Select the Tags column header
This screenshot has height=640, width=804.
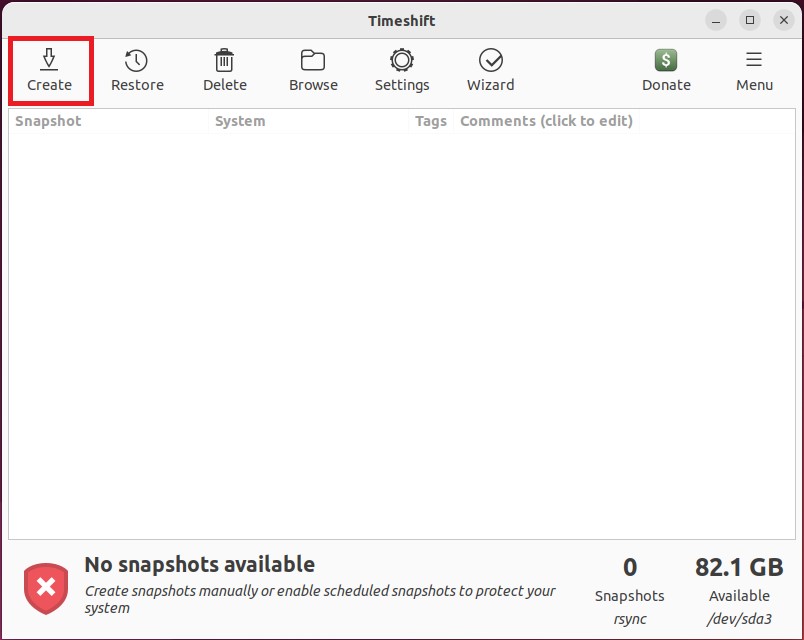pos(431,121)
